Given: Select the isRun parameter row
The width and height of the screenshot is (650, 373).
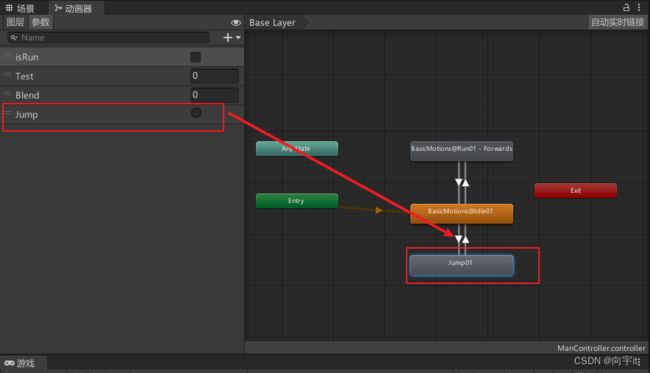Looking at the screenshot, I should [122, 57].
